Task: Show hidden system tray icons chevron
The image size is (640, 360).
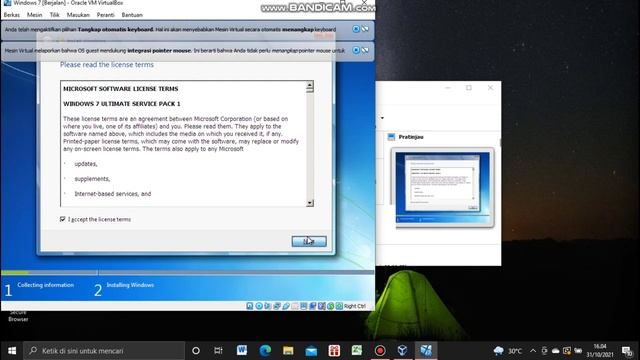Action: (533, 350)
